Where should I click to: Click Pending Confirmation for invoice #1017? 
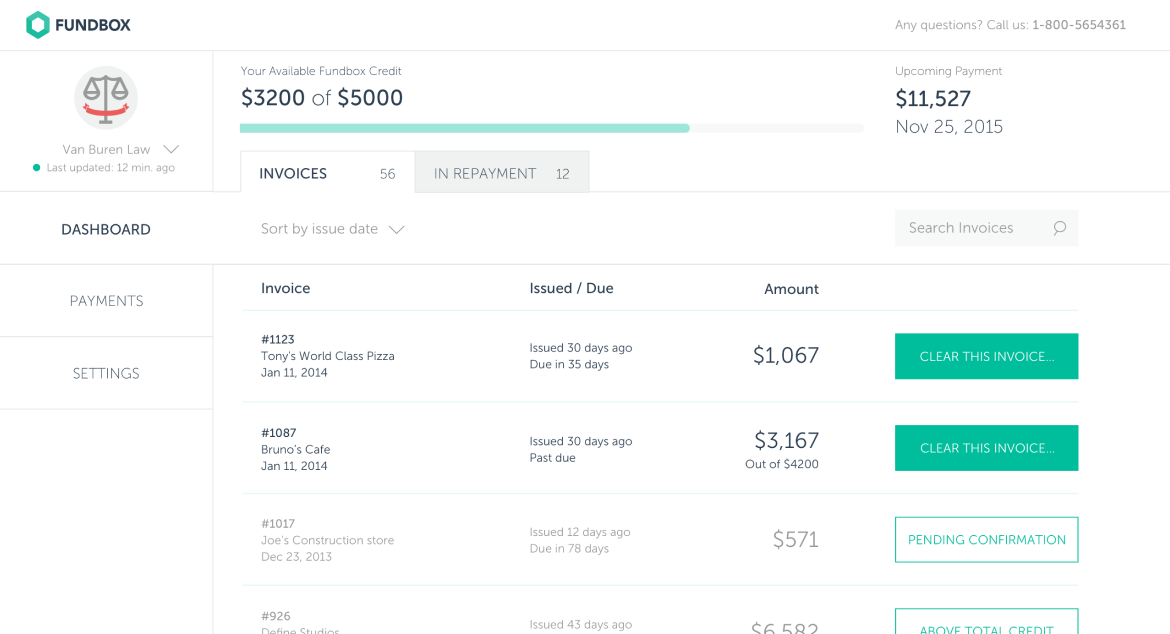(986, 539)
